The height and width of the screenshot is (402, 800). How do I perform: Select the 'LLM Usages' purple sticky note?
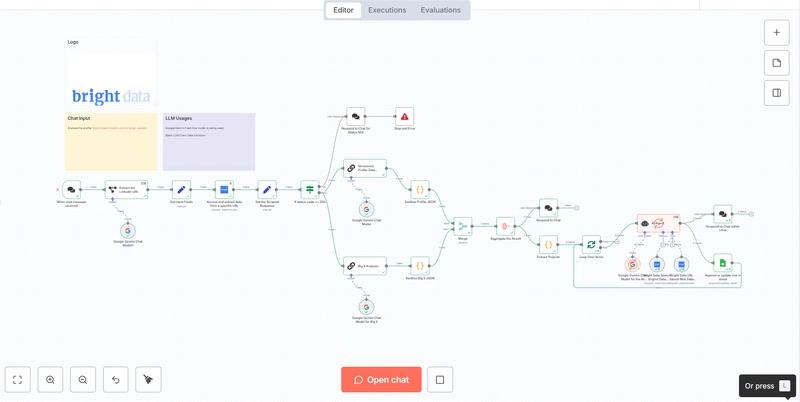pyautogui.click(x=209, y=142)
